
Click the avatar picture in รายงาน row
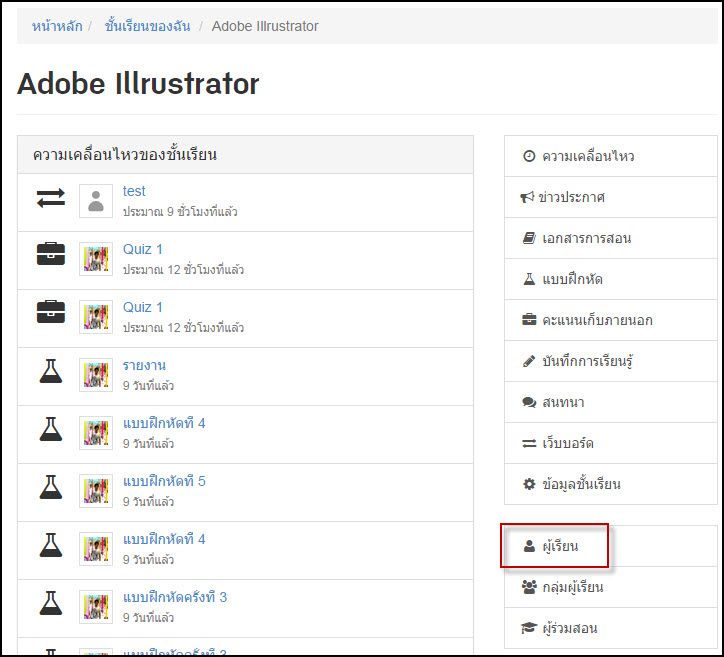[x=96, y=375]
